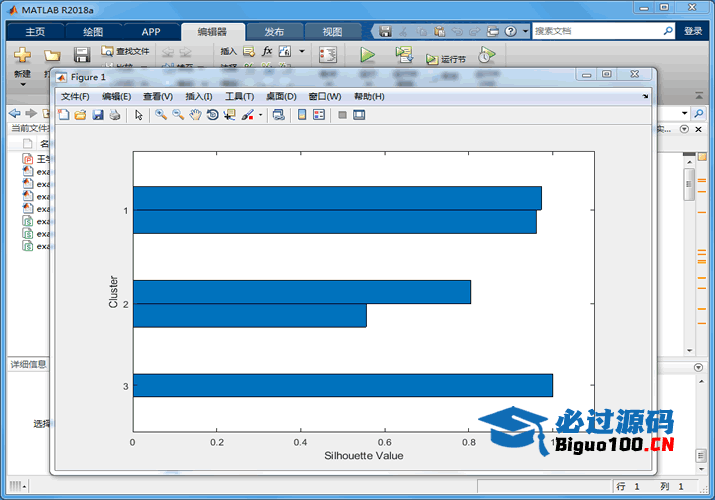The image size is (715, 500).
Task: Expand the 详细信息 panel arrow
Action: (x=698, y=367)
